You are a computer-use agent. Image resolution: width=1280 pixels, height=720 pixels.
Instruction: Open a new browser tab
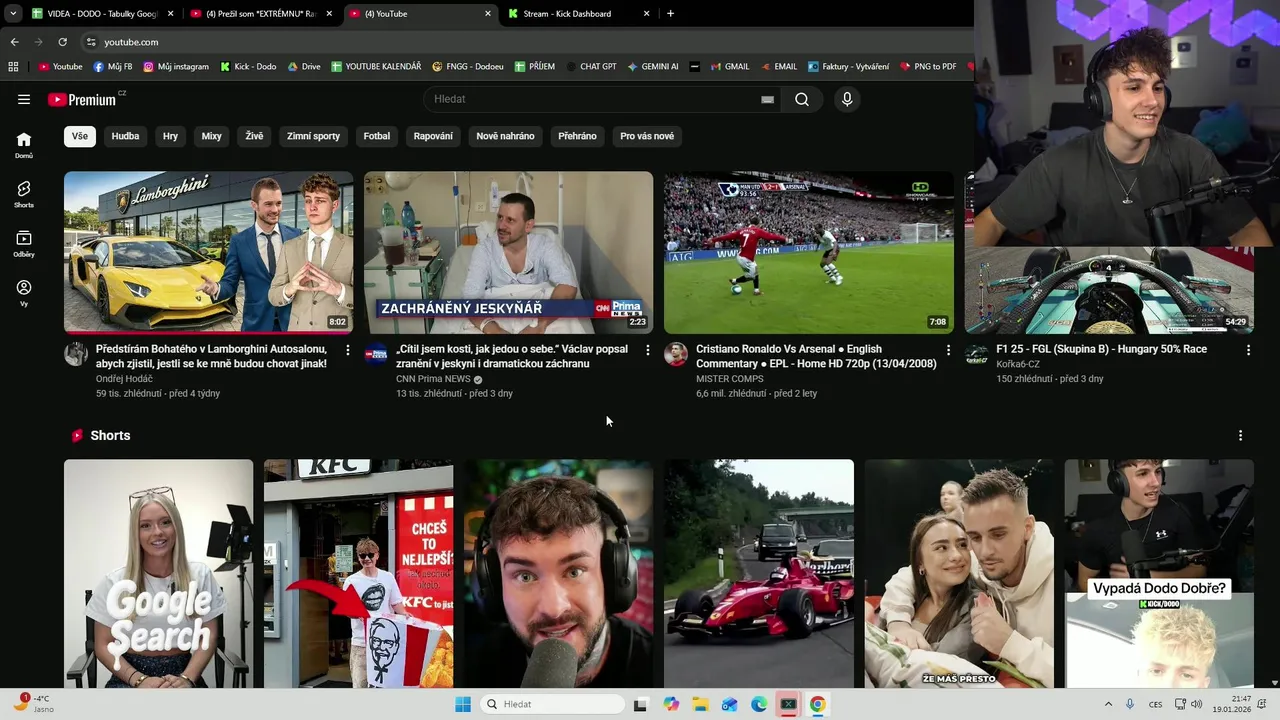click(x=670, y=14)
